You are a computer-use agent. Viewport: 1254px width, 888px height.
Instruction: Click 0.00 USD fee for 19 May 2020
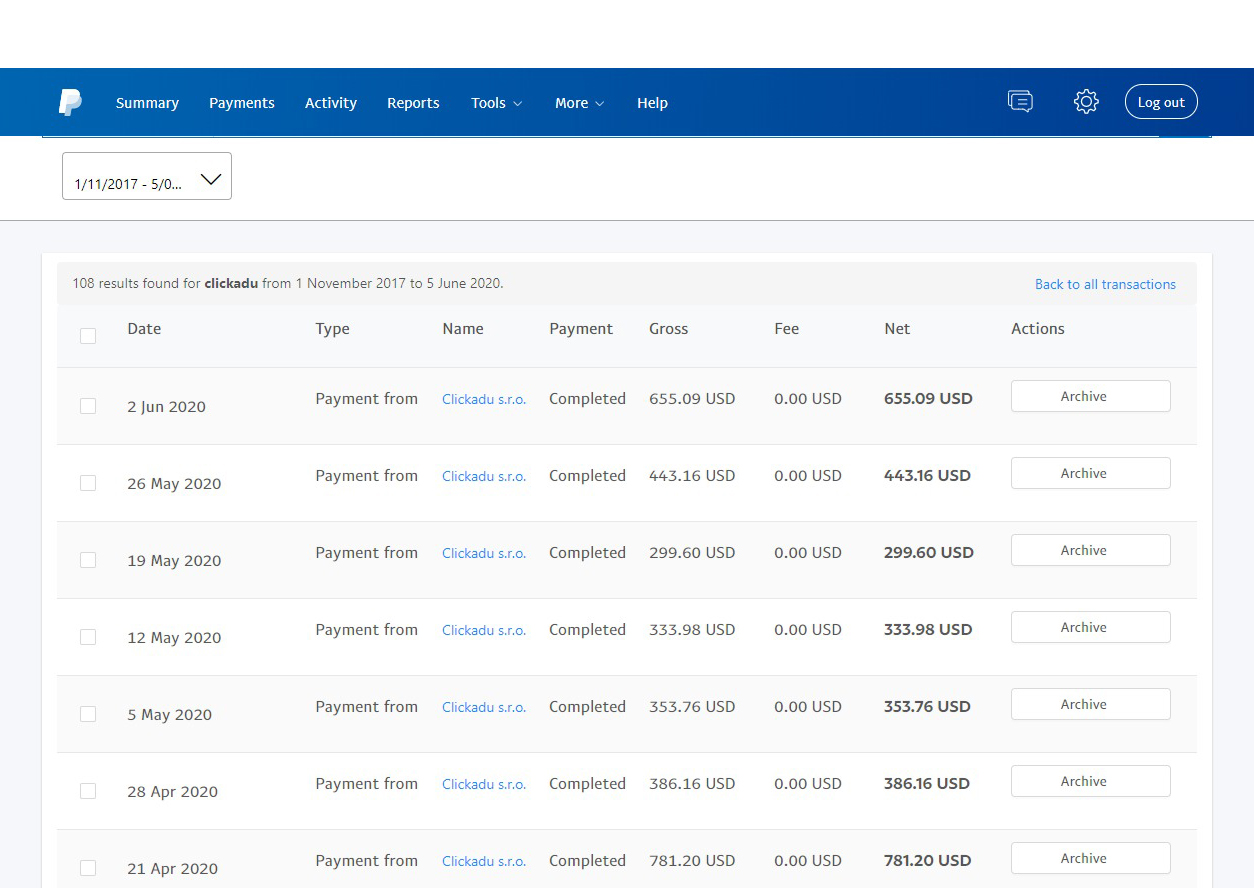pyautogui.click(x=808, y=553)
